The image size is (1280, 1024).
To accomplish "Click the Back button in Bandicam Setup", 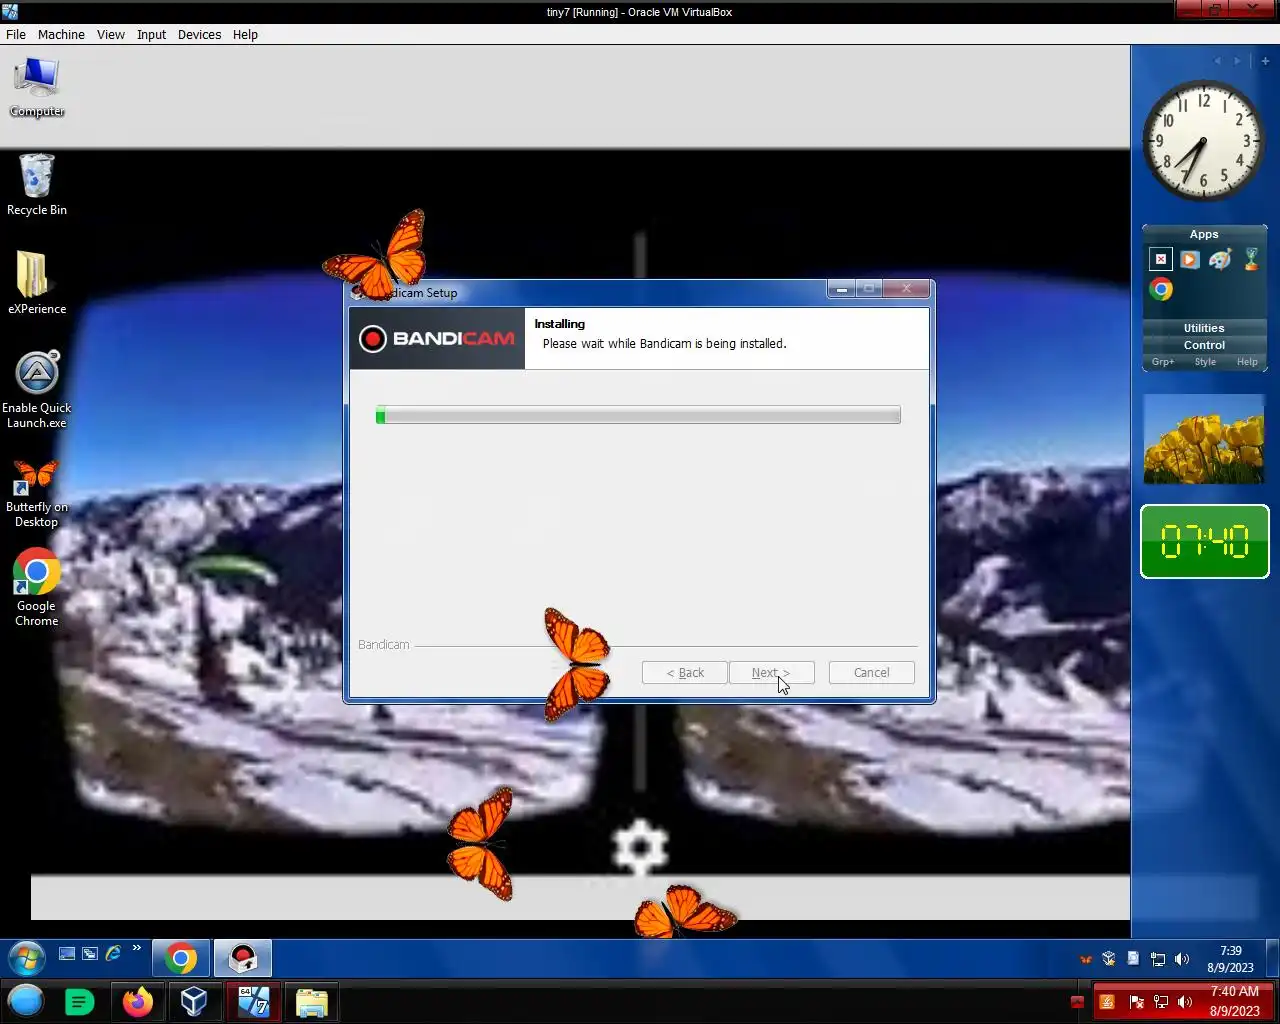I will point(685,673).
